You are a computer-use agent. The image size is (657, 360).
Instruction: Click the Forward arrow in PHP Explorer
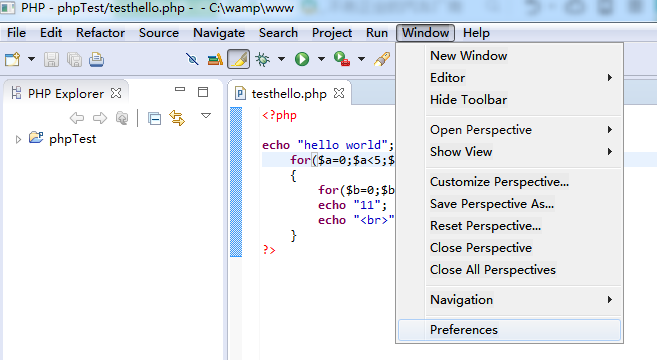pos(100,118)
